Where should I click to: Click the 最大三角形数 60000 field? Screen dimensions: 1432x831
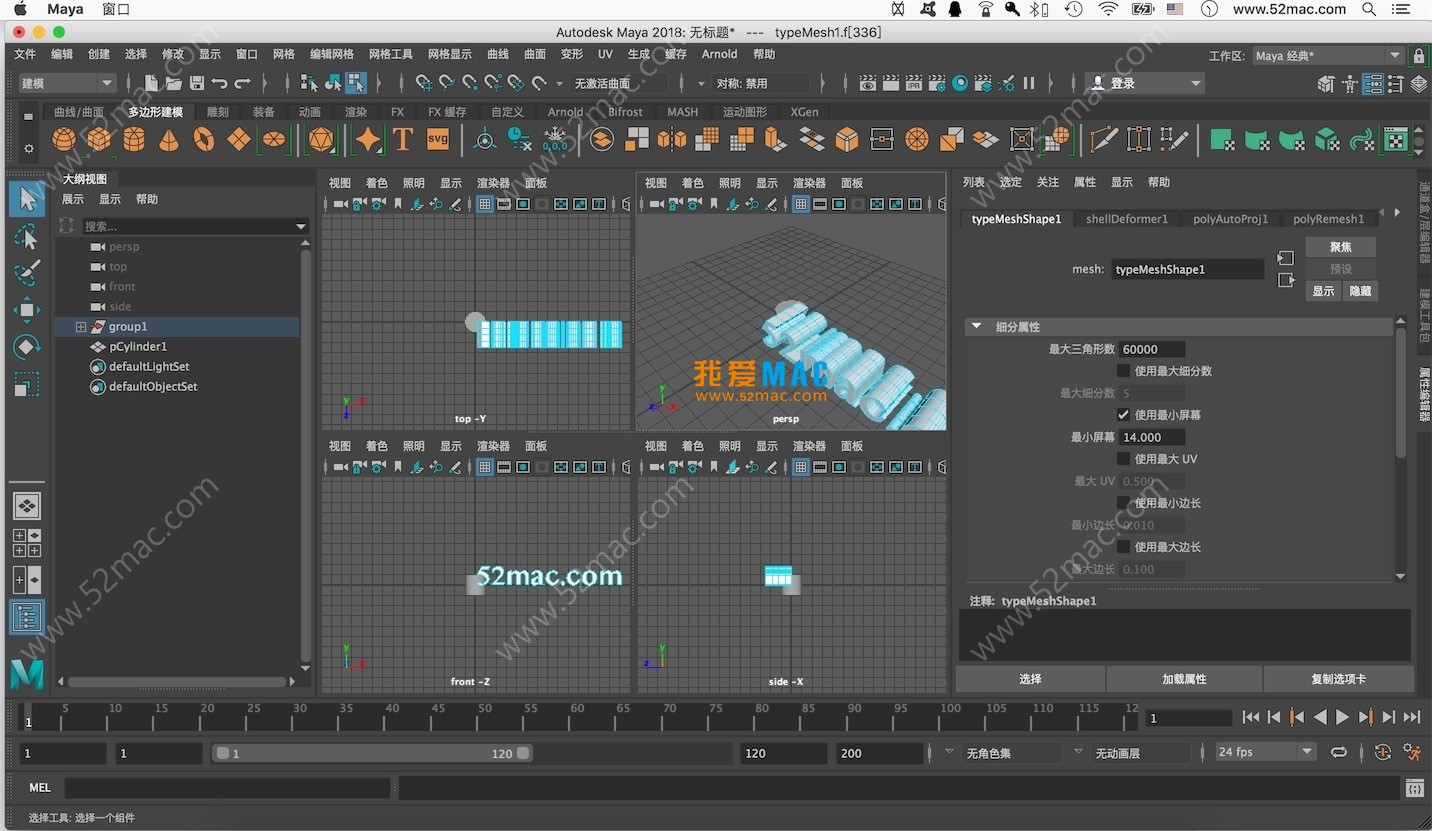pos(1152,349)
